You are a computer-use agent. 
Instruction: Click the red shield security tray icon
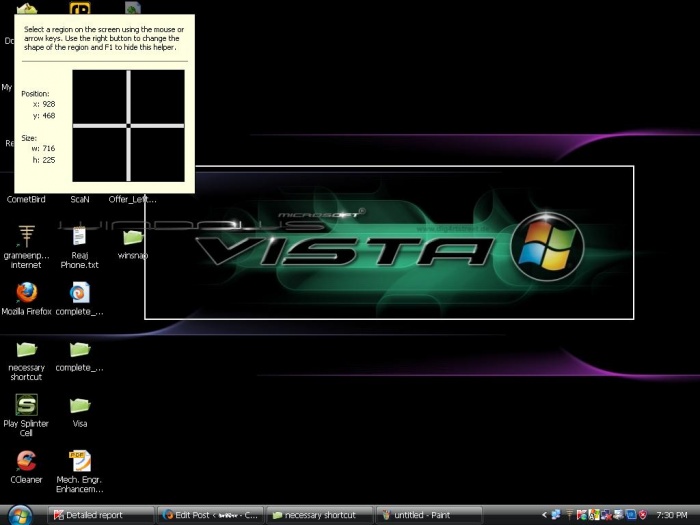(x=643, y=515)
